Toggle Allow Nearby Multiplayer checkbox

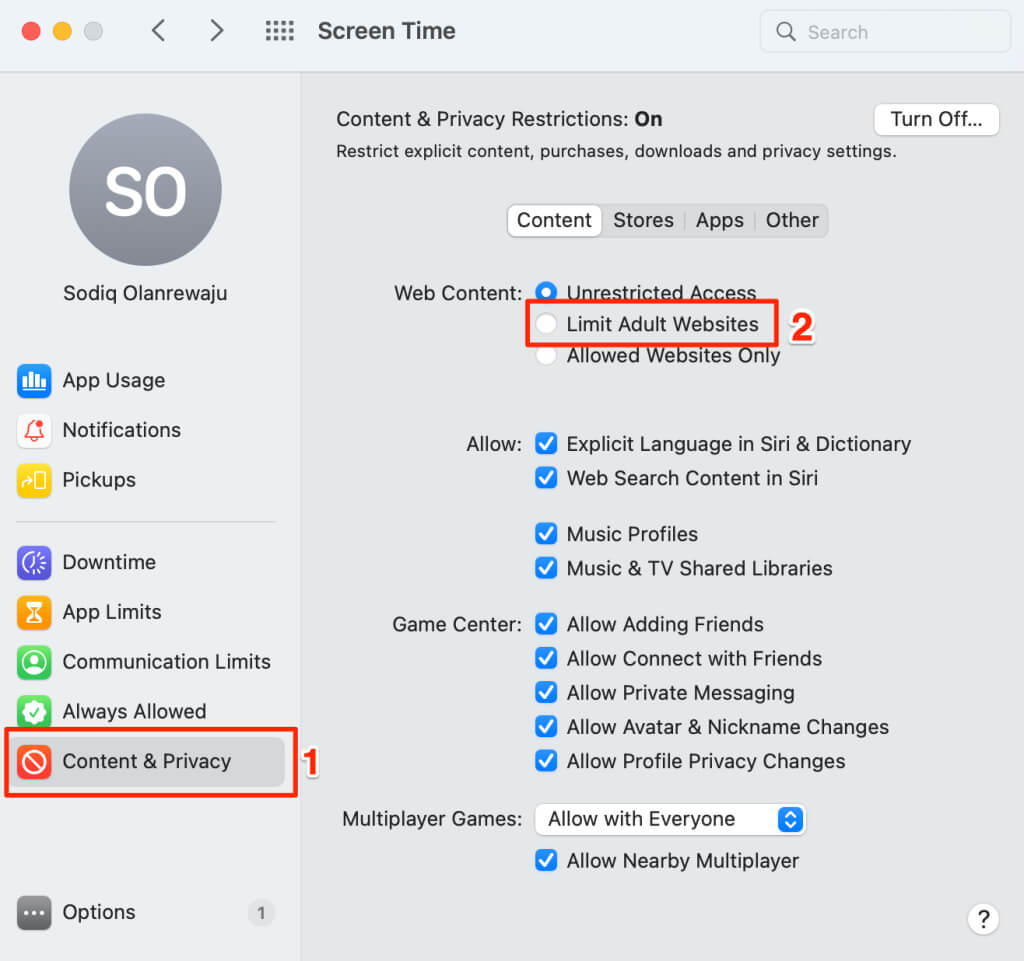(x=546, y=861)
